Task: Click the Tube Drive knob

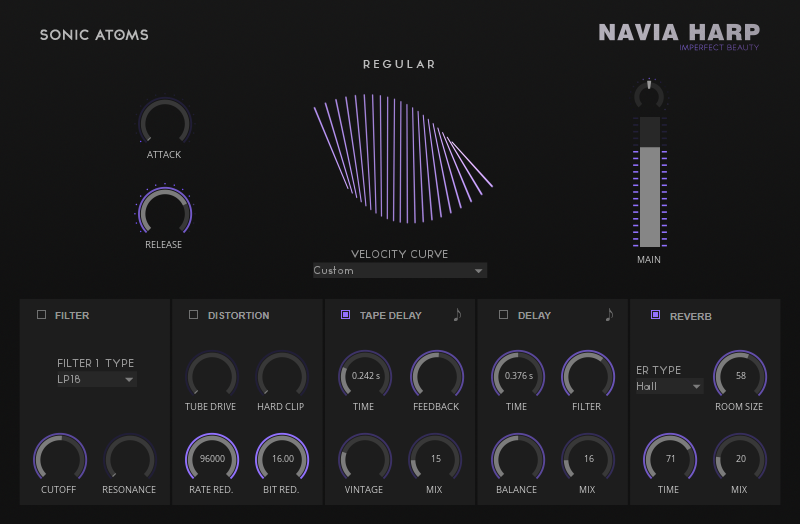Action: tap(212, 376)
